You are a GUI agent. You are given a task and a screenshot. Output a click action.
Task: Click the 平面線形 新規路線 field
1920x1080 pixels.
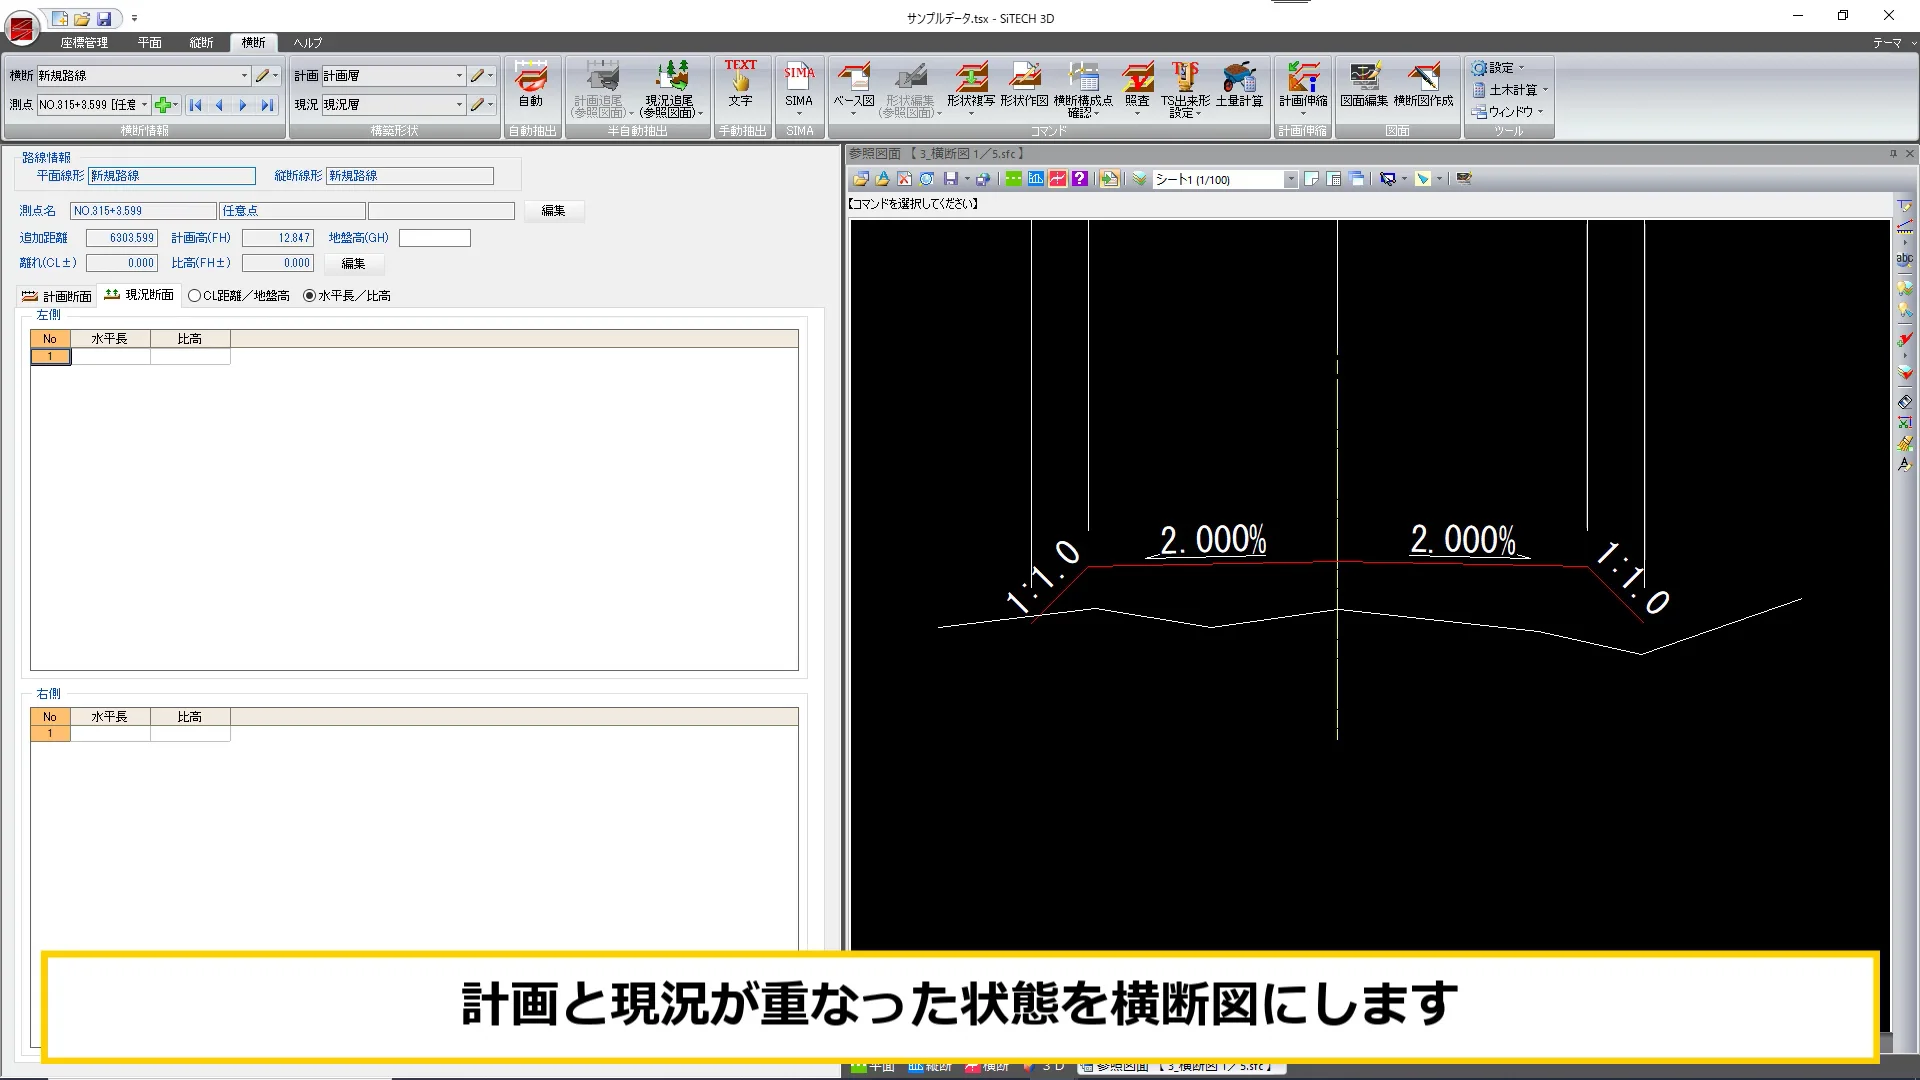click(172, 176)
